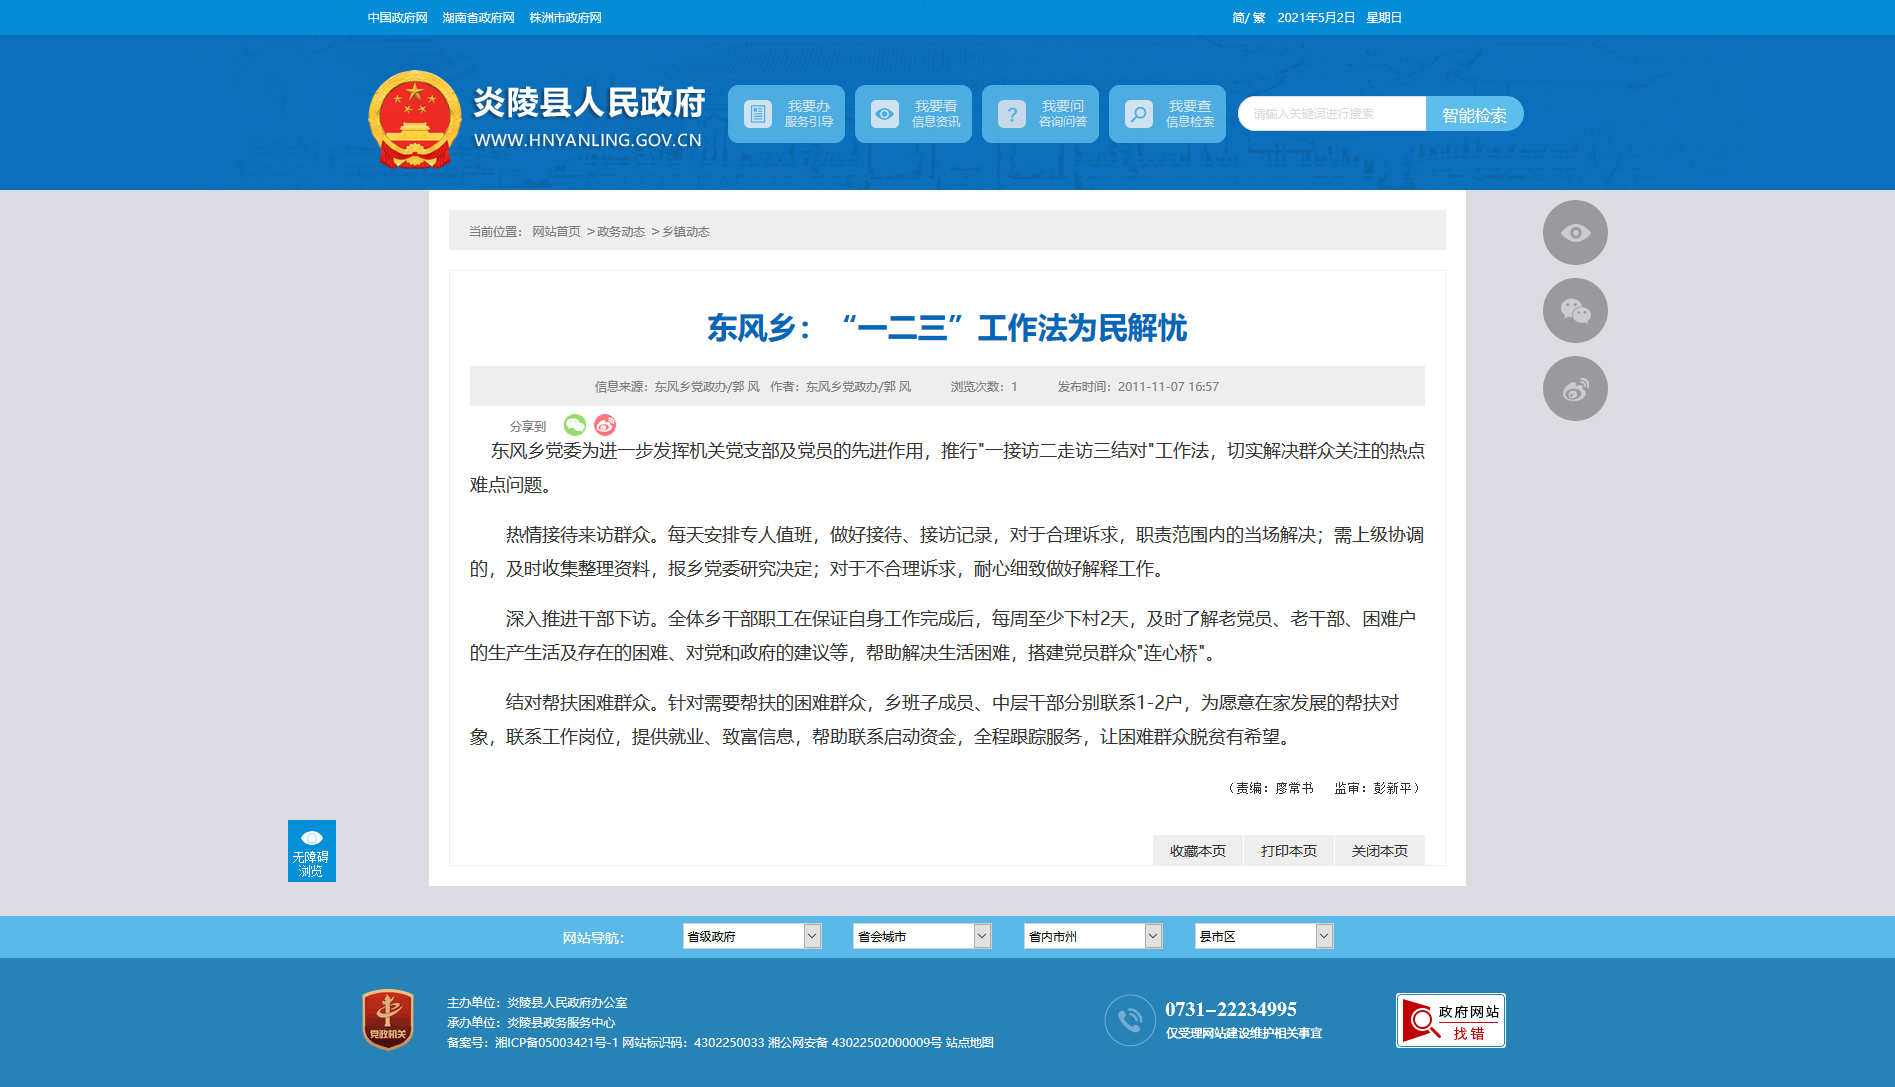Image resolution: width=1895 pixels, height=1087 pixels.
Task: Click the phone hotline icon
Action: click(1130, 1020)
